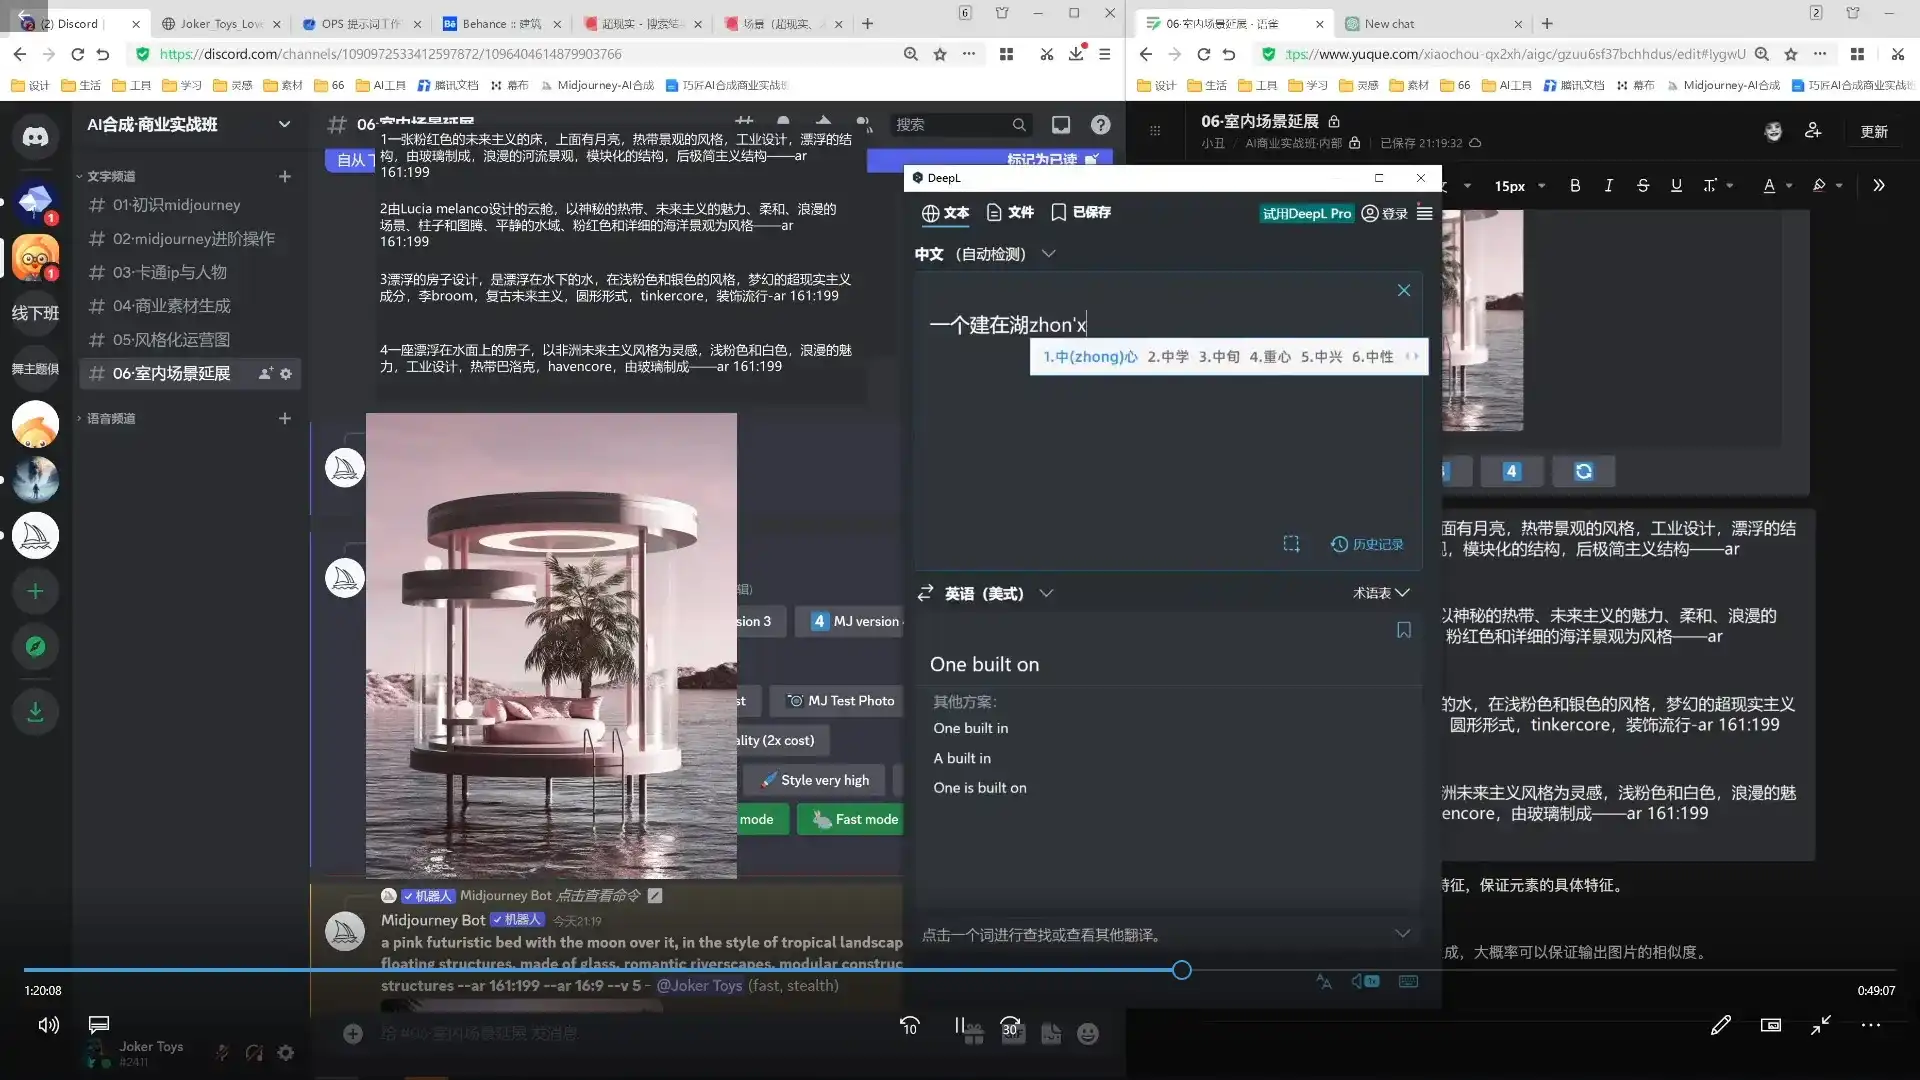This screenshot has height=1080, width=1920.
Task: Select the screenshot capture tool in DeepL
Action: point(1291,544)
